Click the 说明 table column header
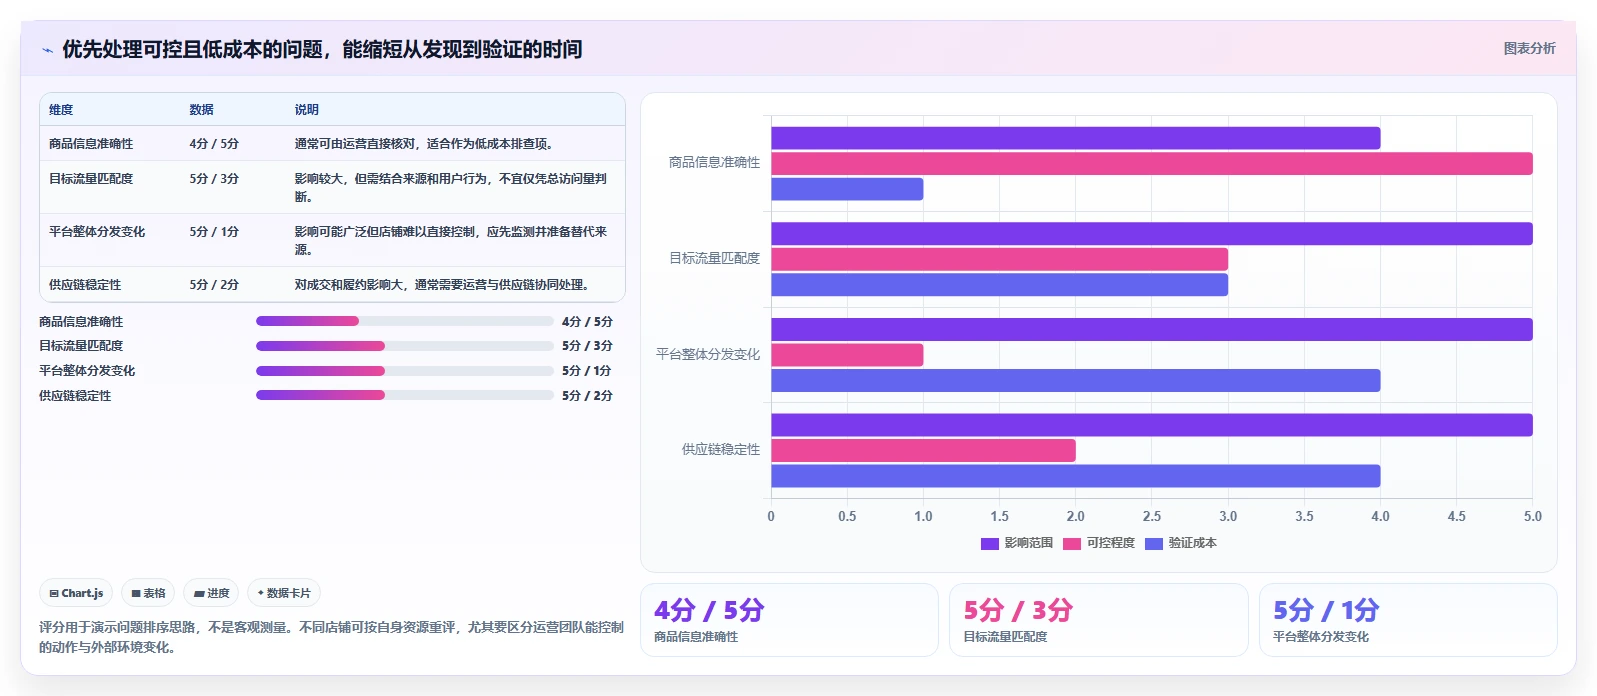Viewport: 1597px width, 696px height. 307,110
